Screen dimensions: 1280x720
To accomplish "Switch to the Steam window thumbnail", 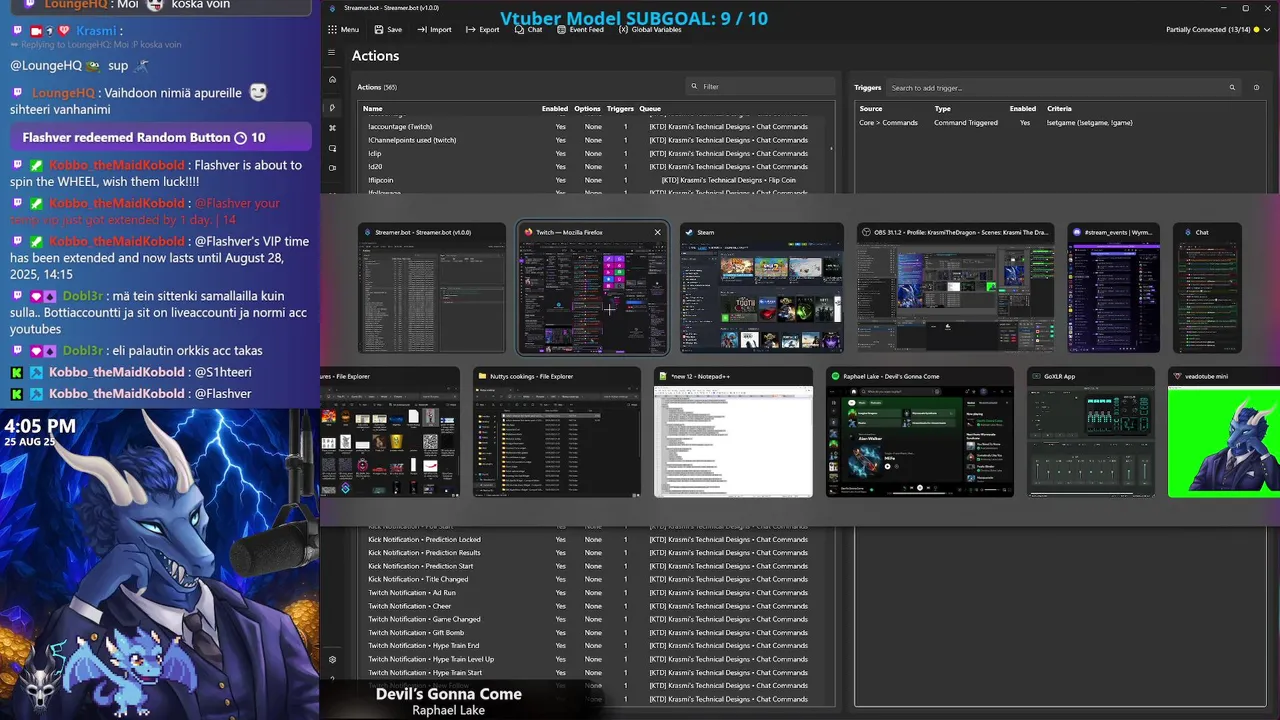I will 762,288.
